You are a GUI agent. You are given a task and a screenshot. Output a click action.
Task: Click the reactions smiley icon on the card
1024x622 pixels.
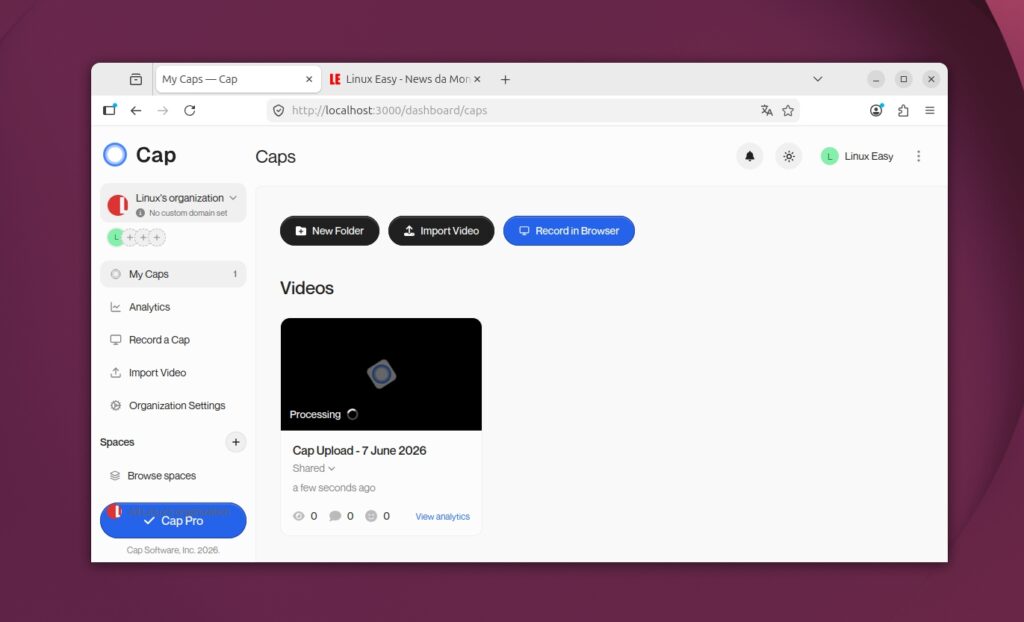(371, 516)
